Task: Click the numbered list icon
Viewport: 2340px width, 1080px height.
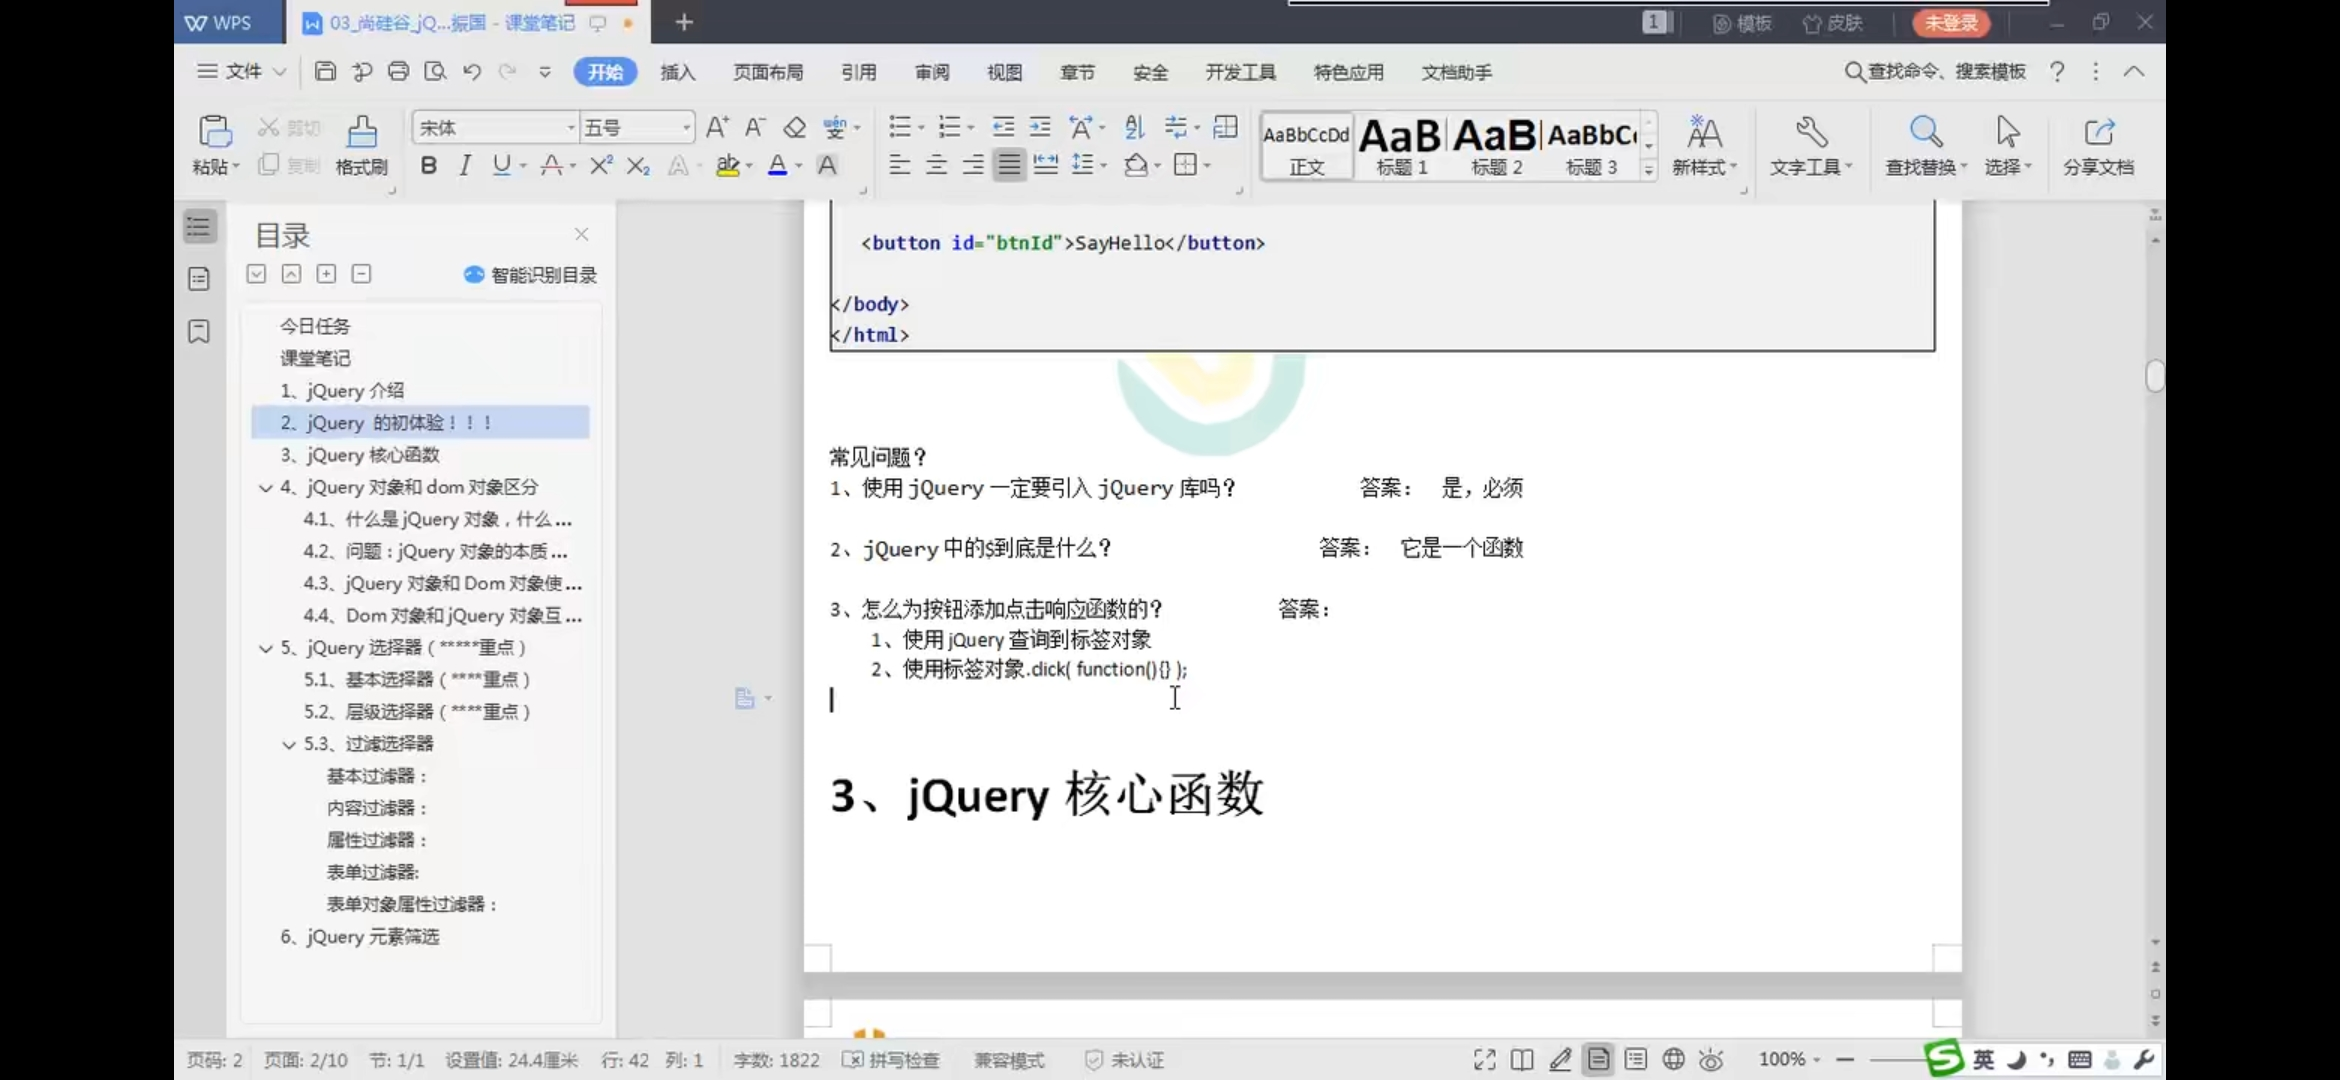Action: point(949,127)
